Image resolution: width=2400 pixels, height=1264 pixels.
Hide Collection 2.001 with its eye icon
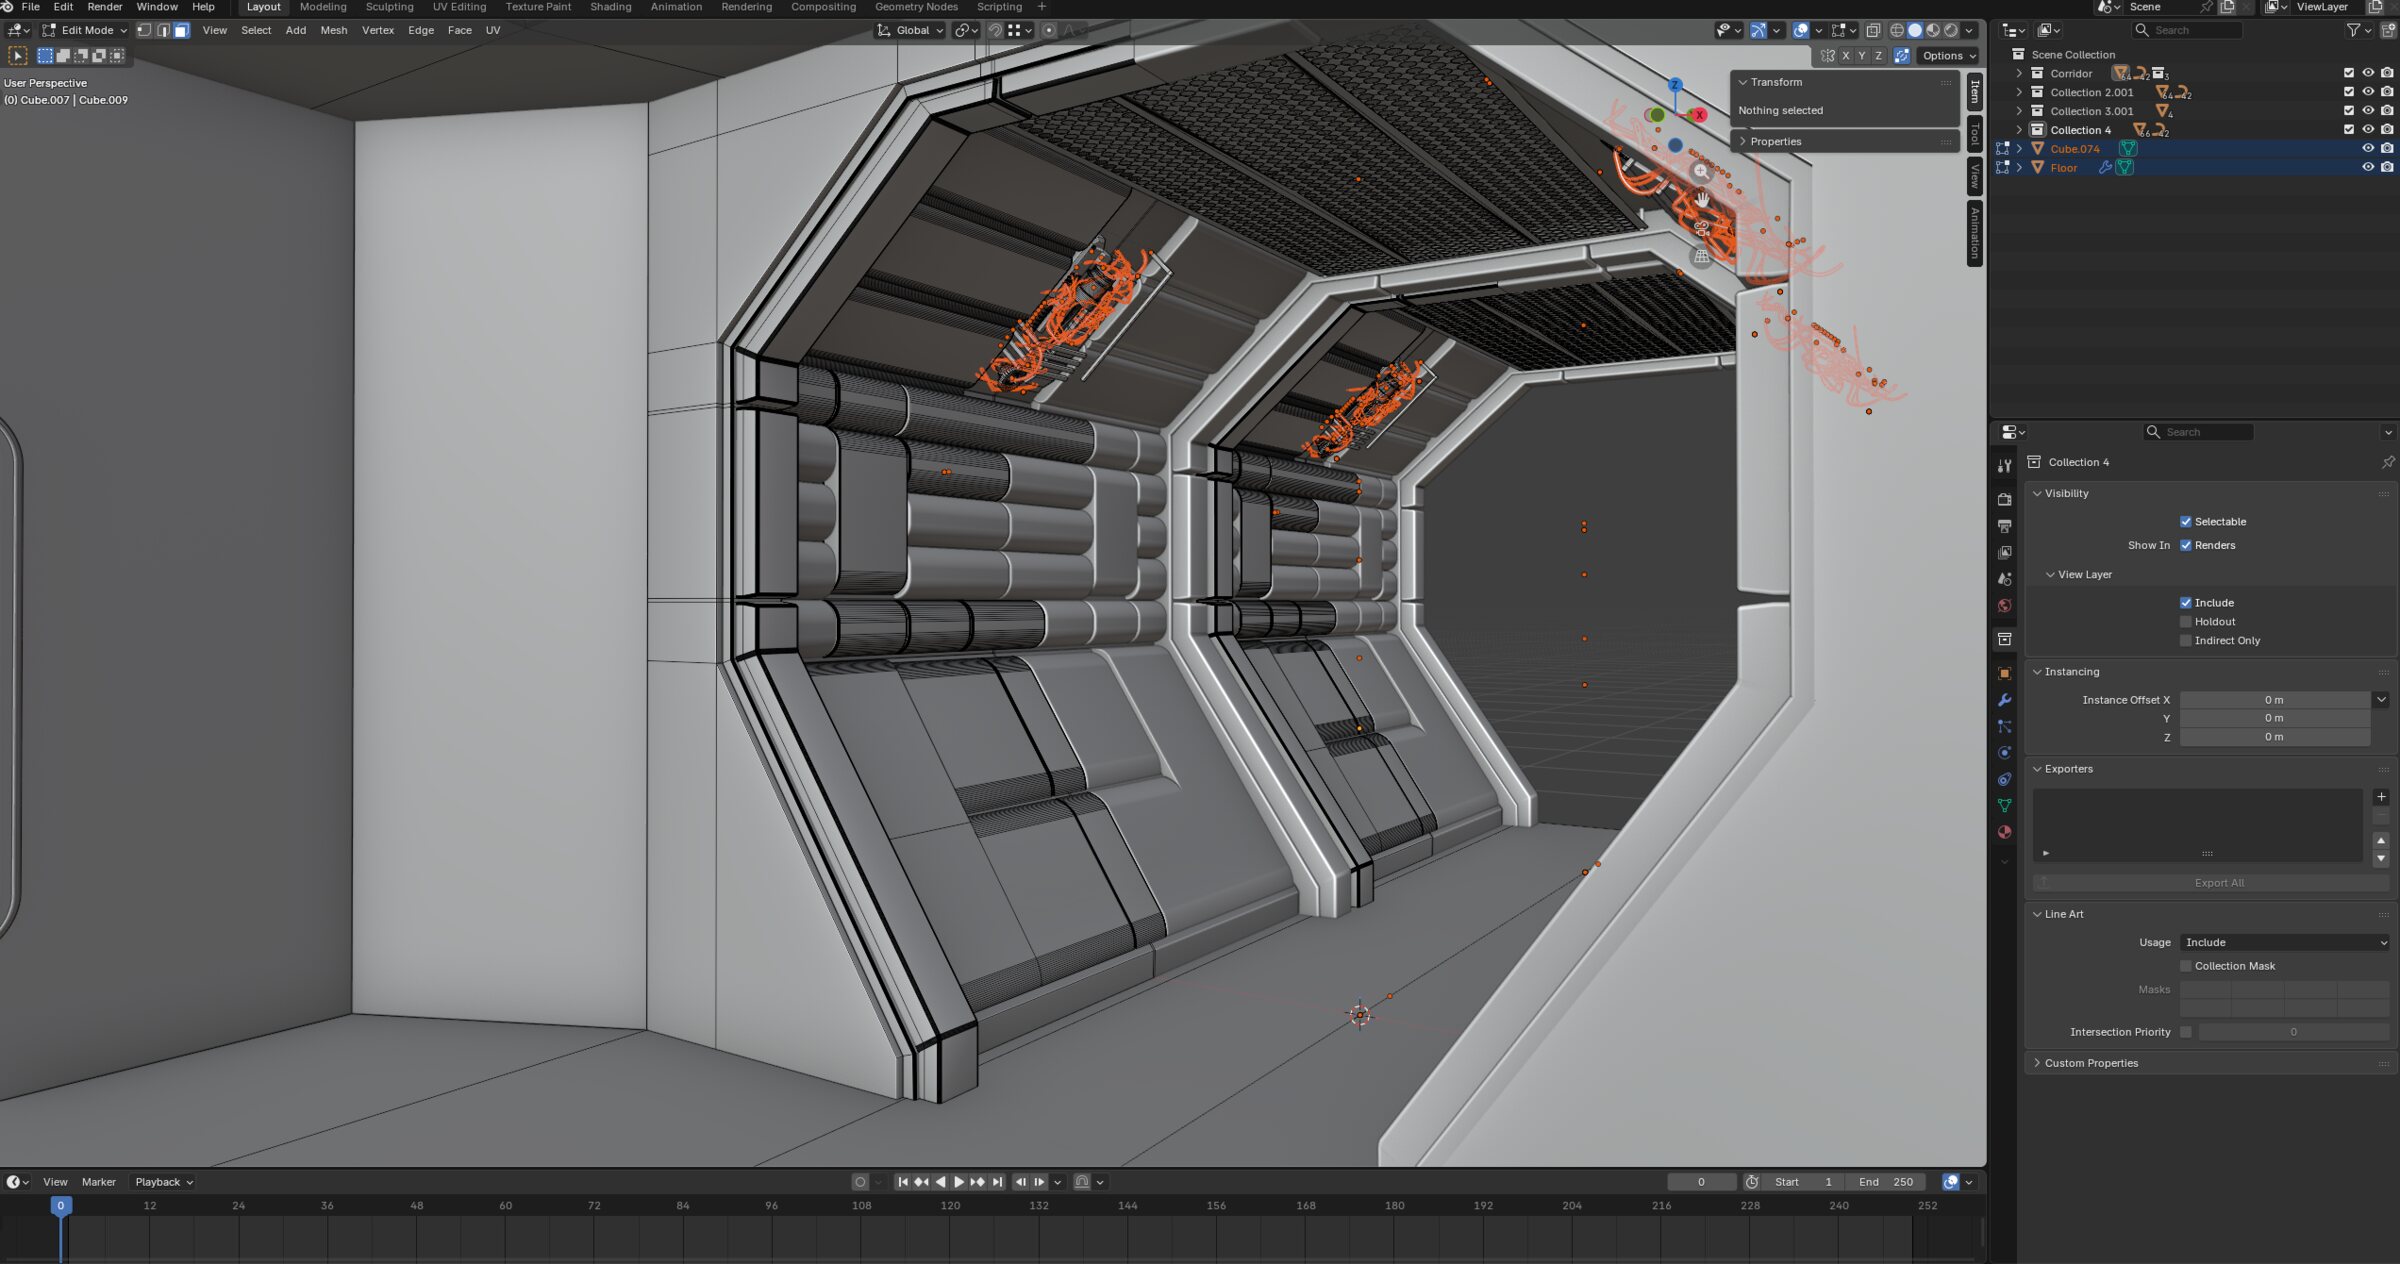pyautogui.click(x=2368, y=92)
